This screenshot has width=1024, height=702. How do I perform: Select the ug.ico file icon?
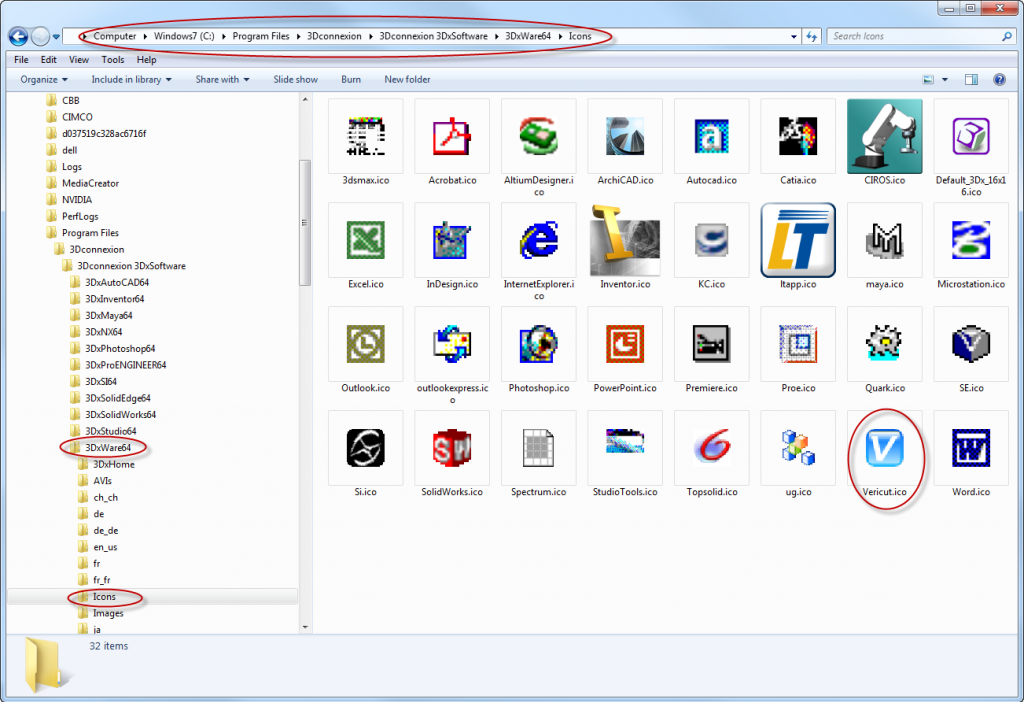click(x=798, y=448)
